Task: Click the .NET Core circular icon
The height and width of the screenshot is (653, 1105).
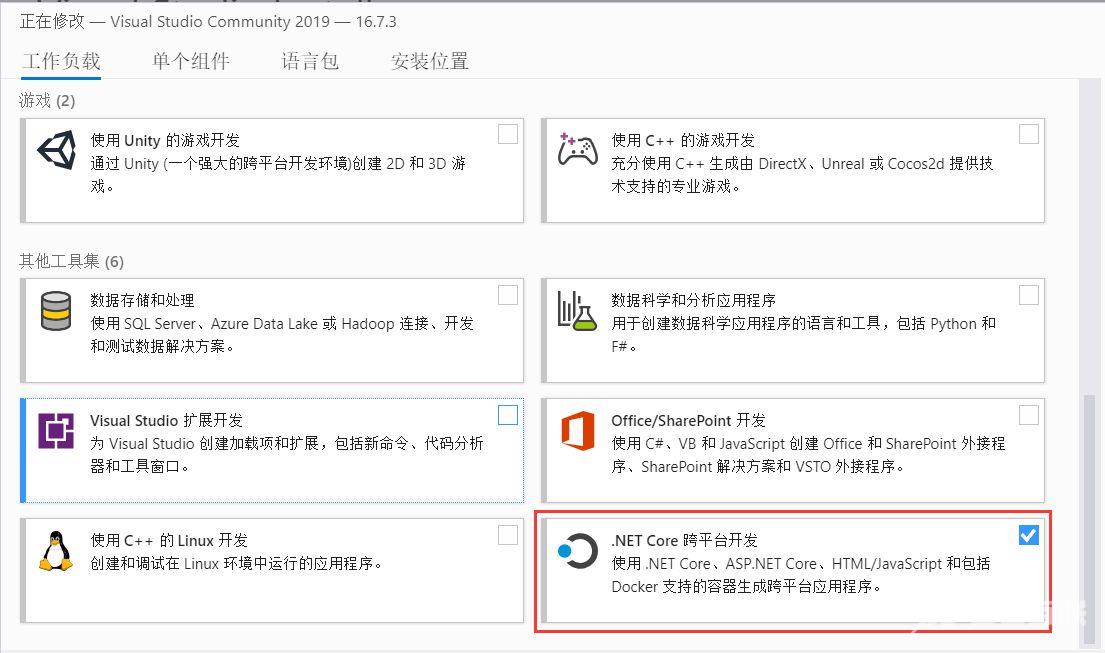Action: click(577, 551)
